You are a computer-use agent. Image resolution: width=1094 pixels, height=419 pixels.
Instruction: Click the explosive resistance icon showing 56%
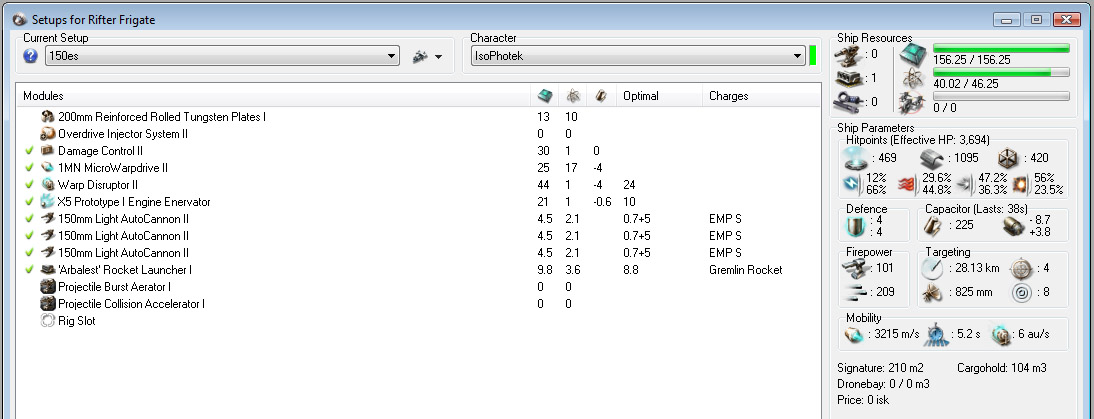1021,184
